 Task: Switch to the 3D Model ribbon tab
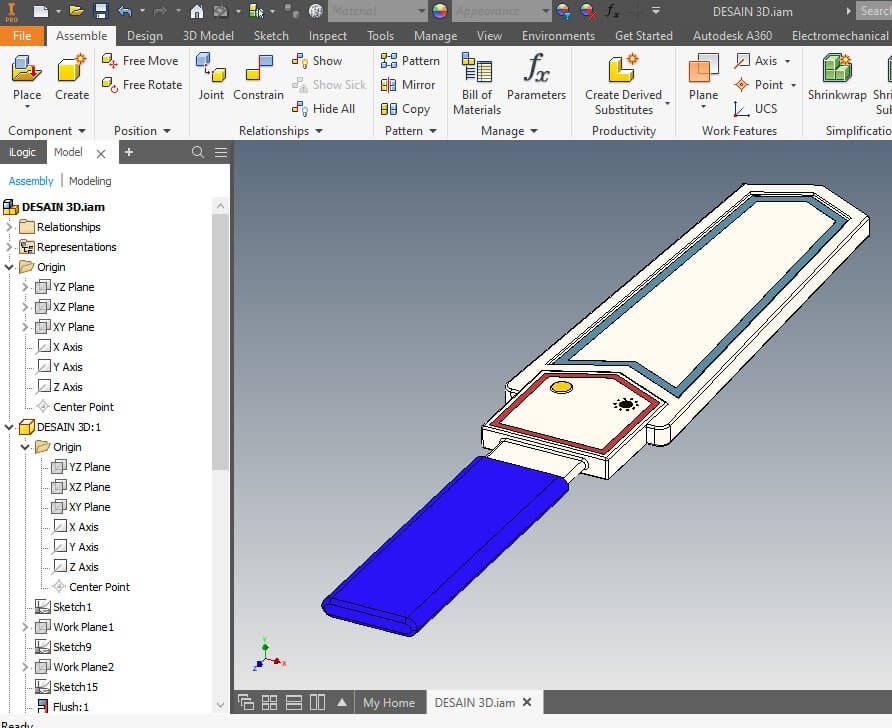[x=208, y=36]
